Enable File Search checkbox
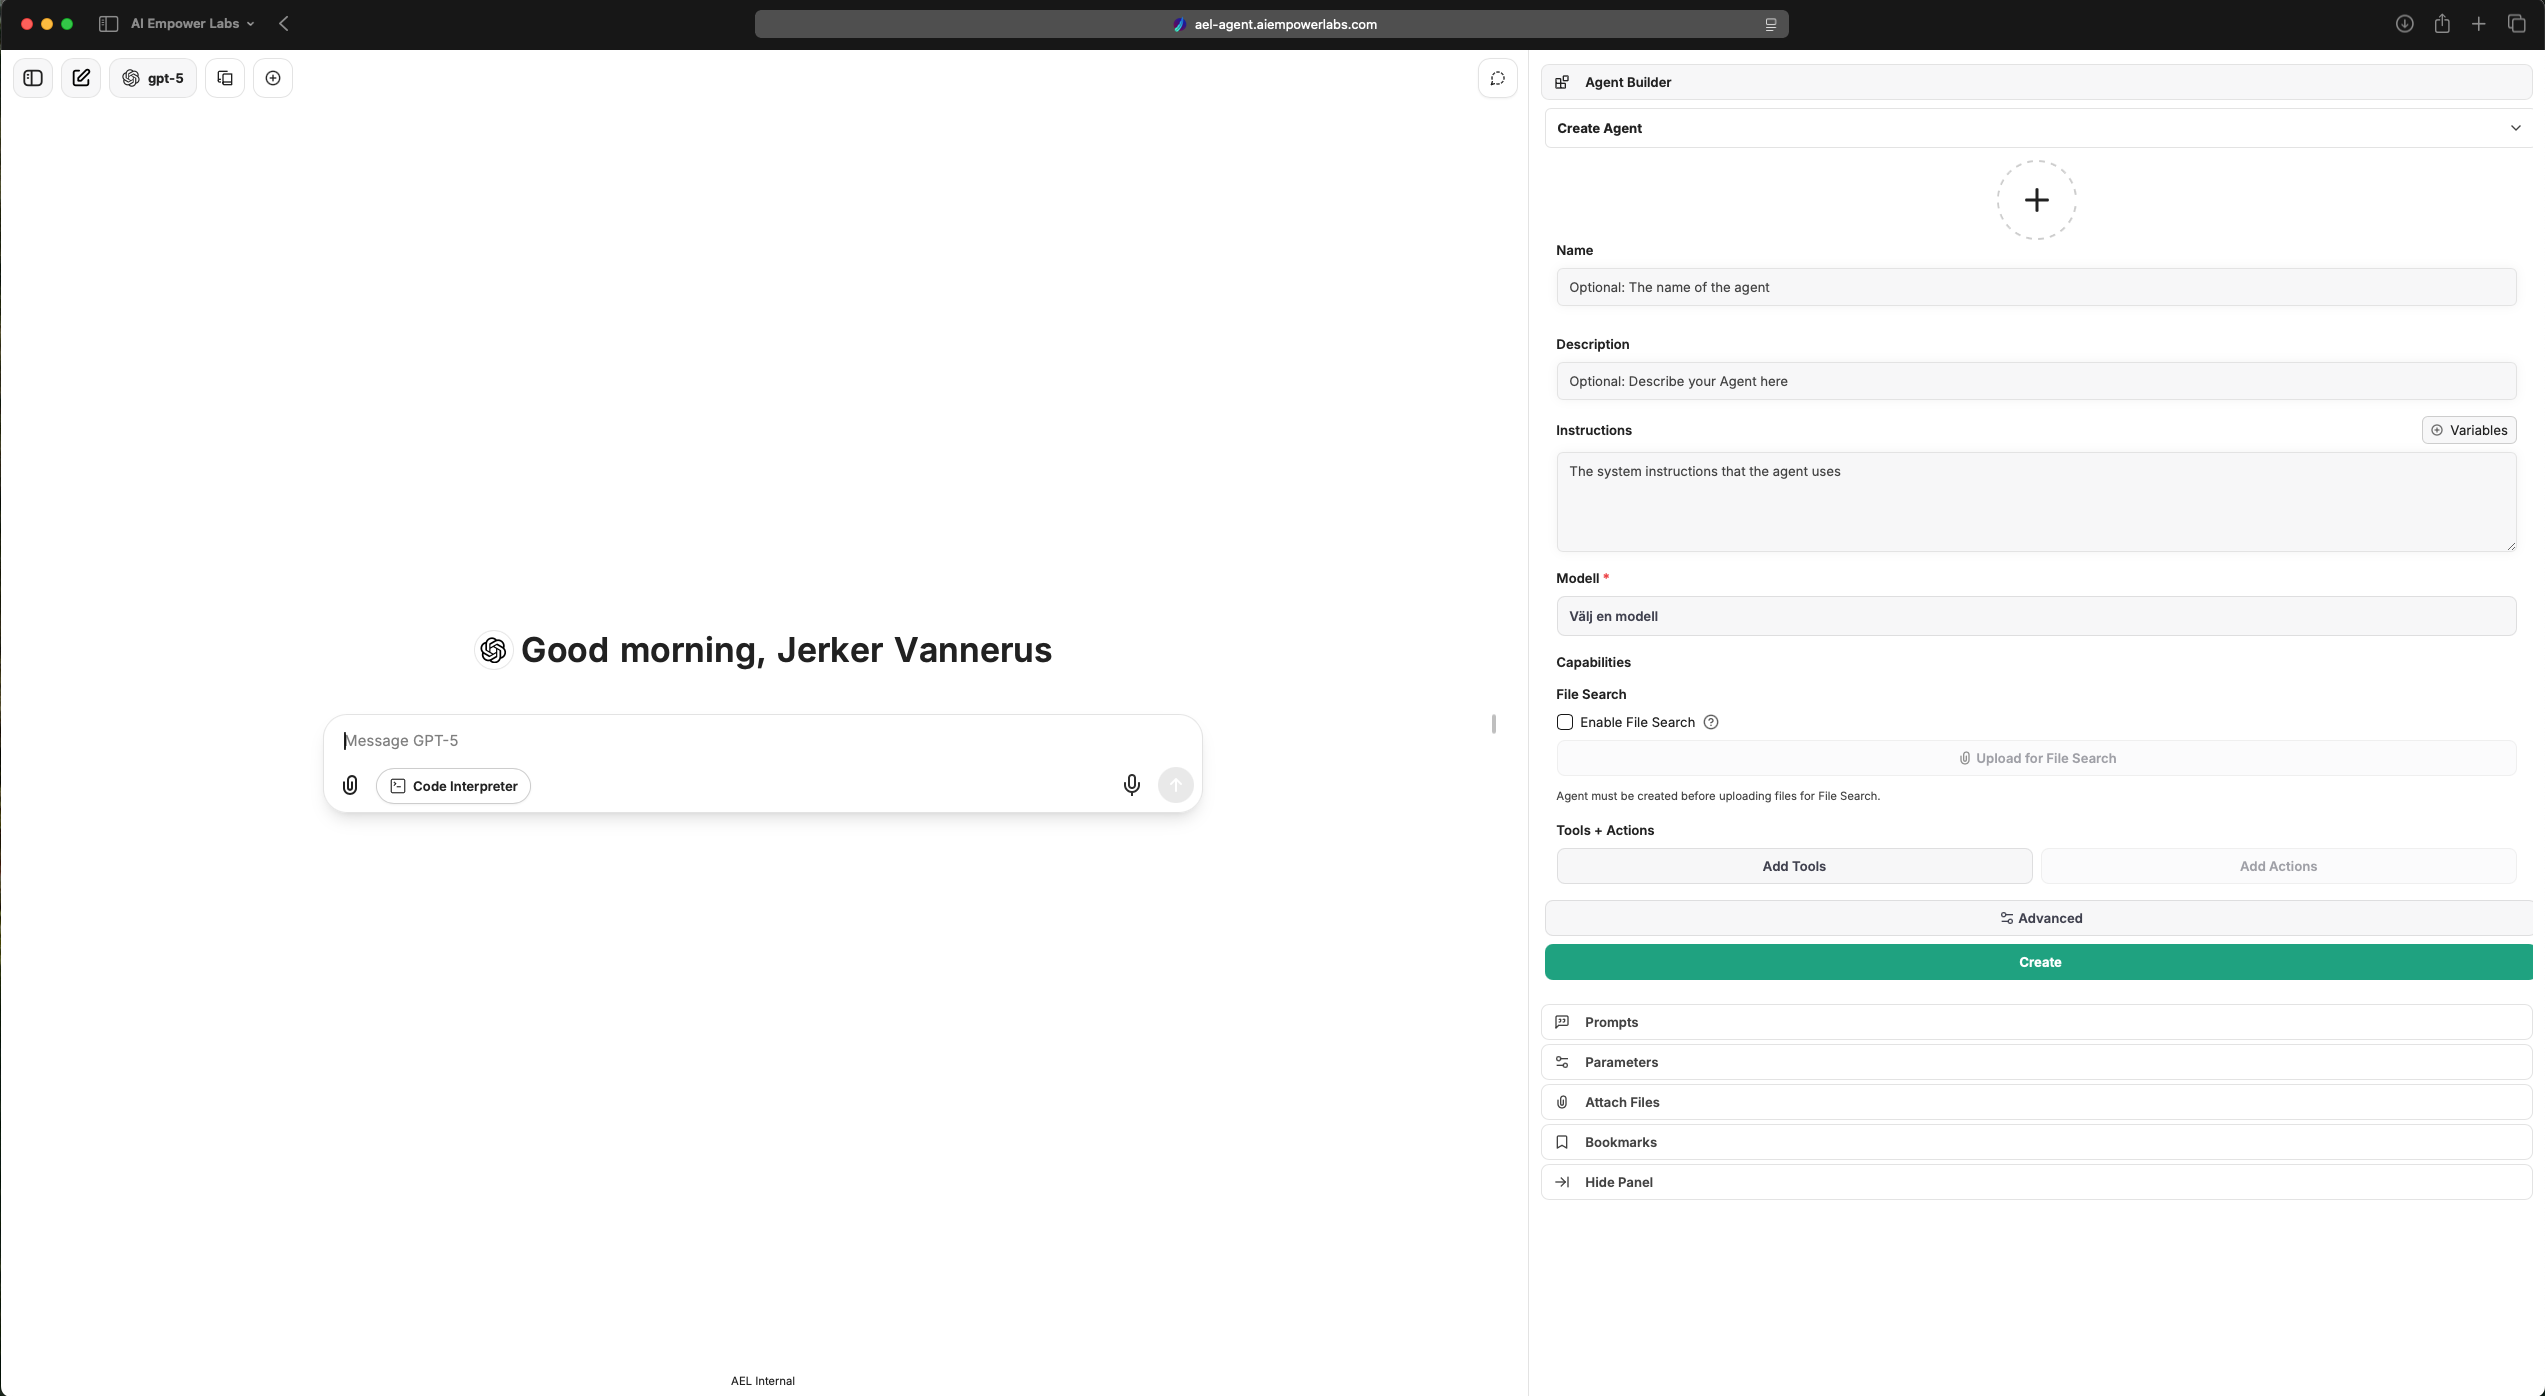2545x1396 pixels. tap(1565, 722)
